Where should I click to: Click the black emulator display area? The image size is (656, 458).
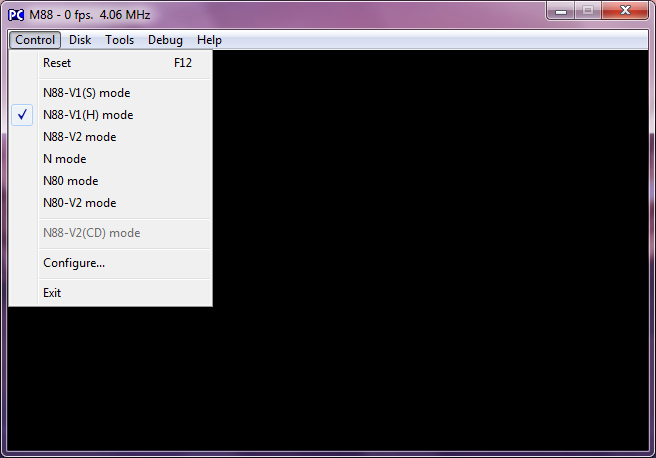click(430, 250)
